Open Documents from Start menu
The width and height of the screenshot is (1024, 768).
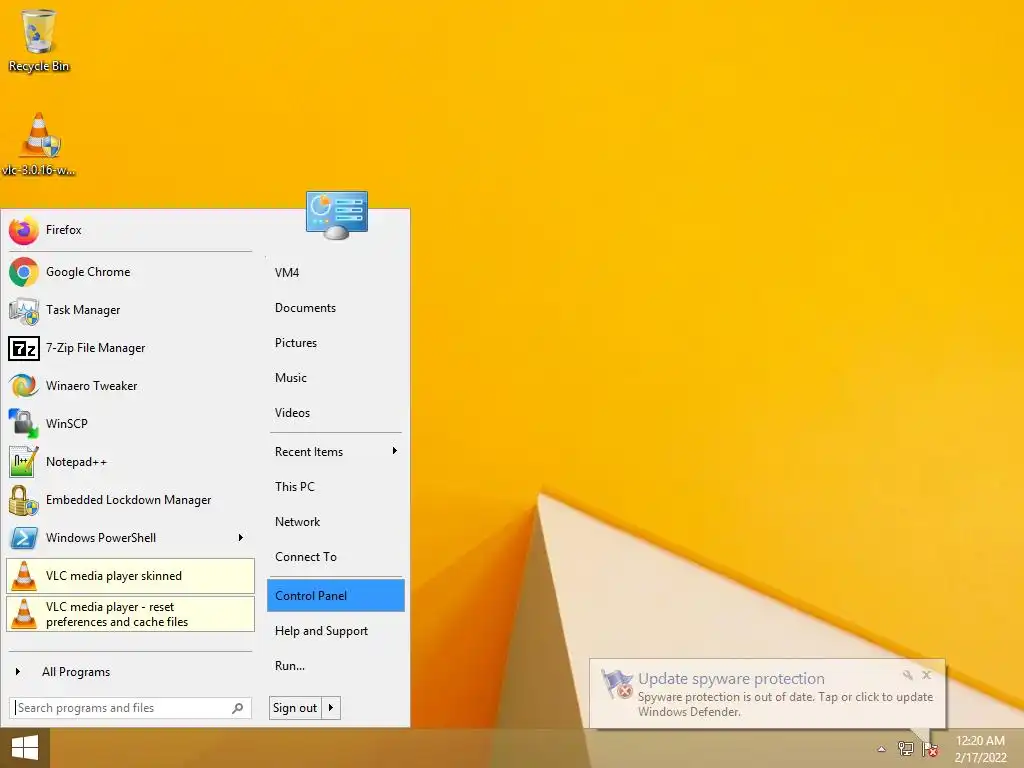336,308
